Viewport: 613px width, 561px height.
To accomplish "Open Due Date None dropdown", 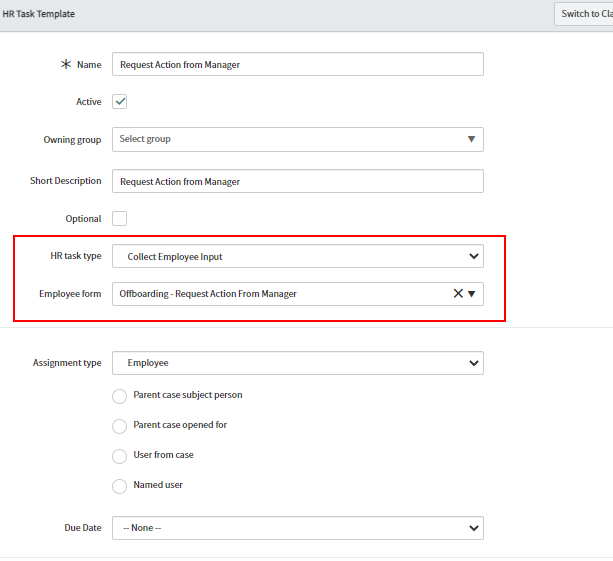I will click(x=298, y=528).
